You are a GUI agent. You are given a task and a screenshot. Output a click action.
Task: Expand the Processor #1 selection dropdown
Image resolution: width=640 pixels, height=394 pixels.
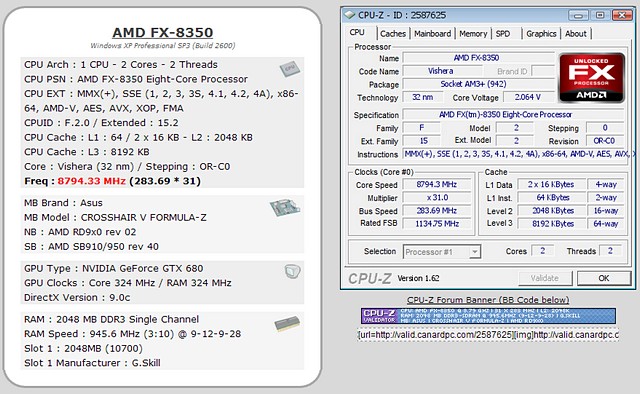(474, 252)
